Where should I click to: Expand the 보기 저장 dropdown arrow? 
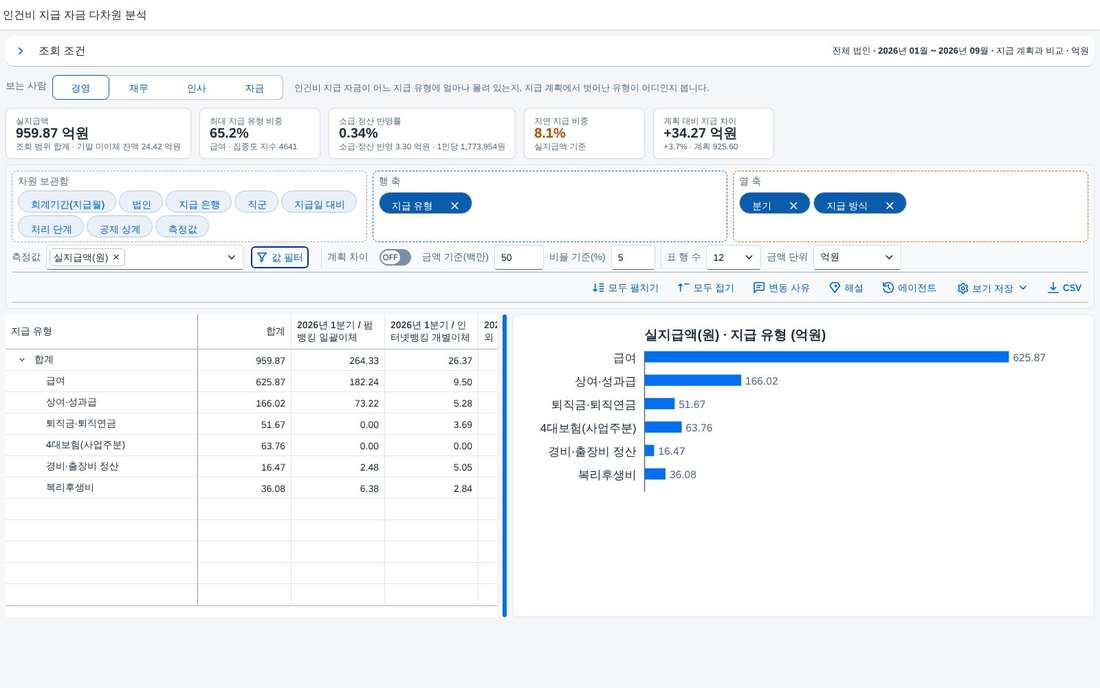tap(1023, 288)
